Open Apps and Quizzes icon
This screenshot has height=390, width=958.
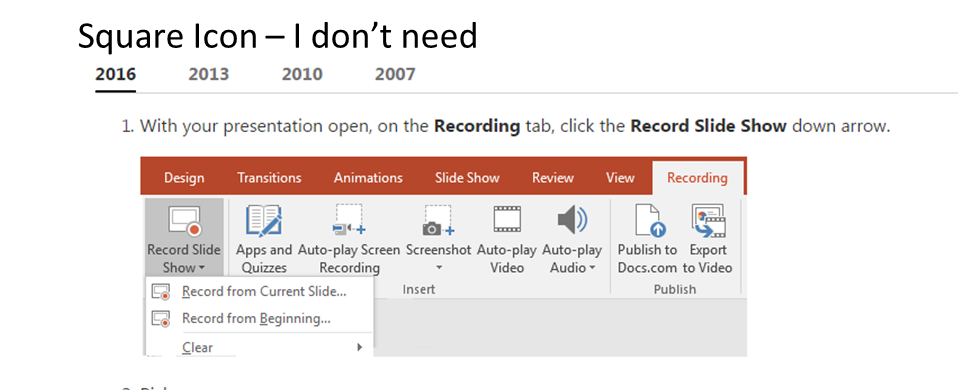[x=264, y=221]
